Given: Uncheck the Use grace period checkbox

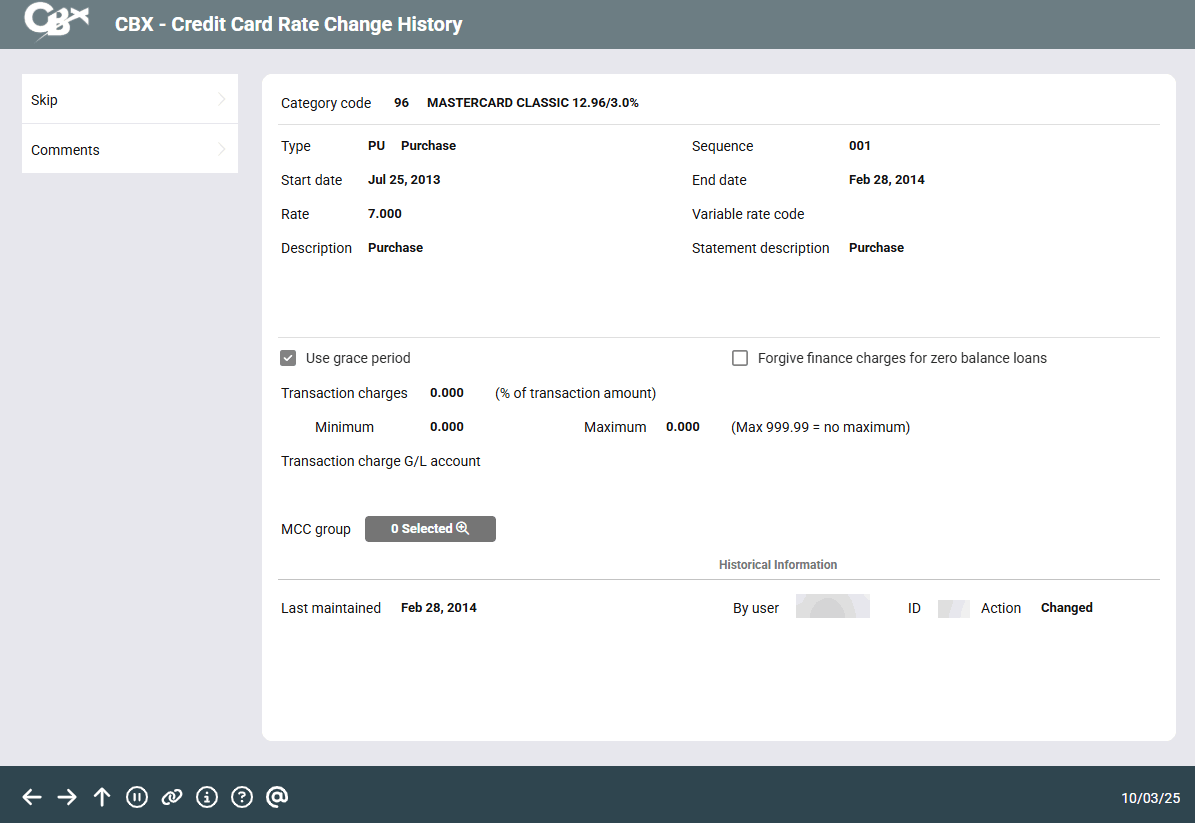Looking at the screenshot, I should [288, 358].
